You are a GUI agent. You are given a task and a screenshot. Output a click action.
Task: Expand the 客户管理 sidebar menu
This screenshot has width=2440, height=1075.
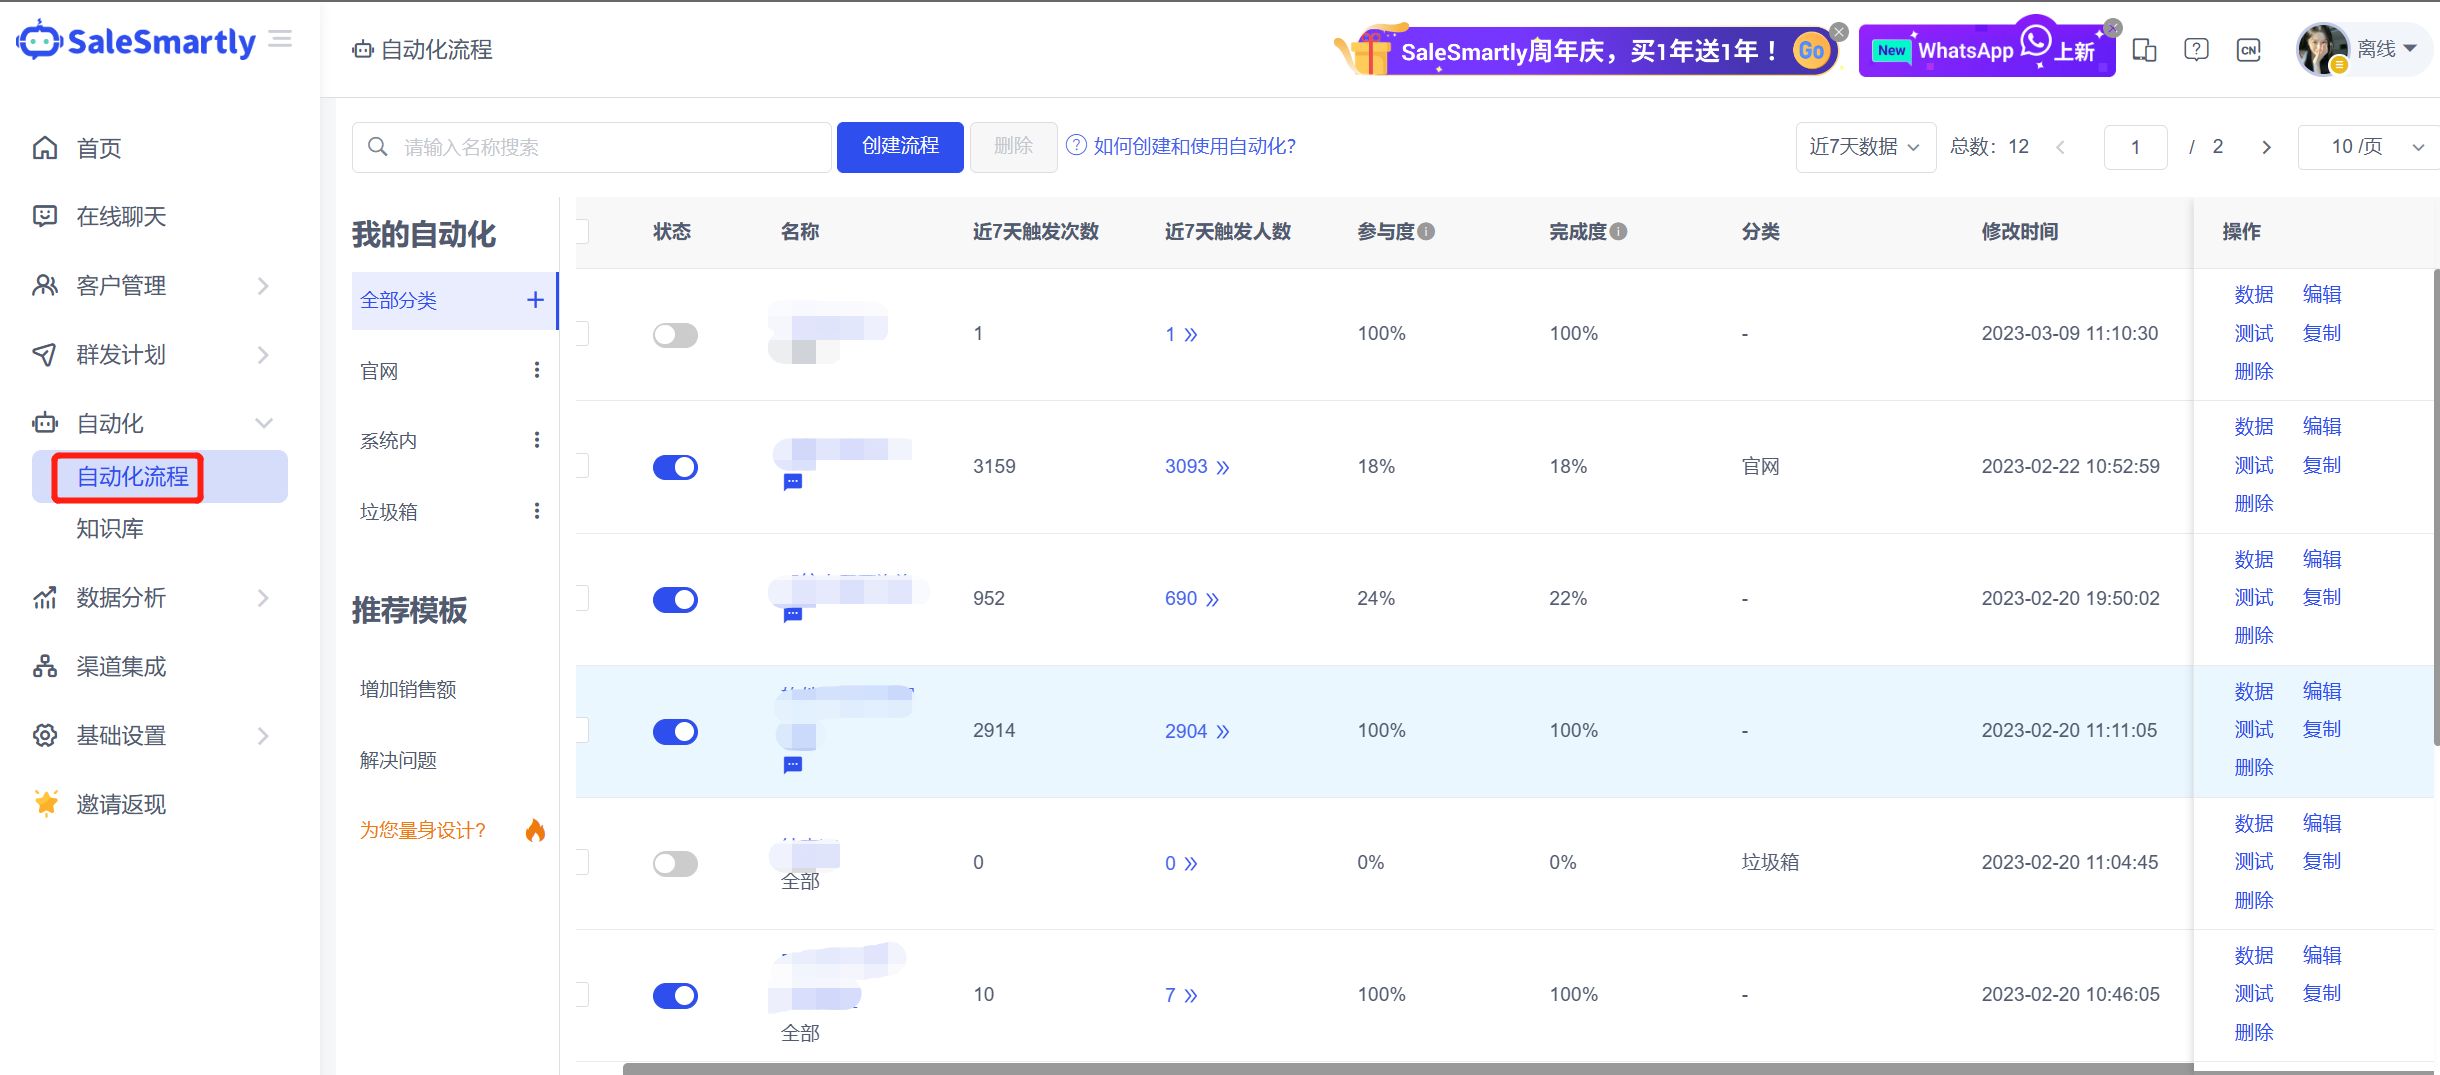pyautogui.click(x=150, y=286)
